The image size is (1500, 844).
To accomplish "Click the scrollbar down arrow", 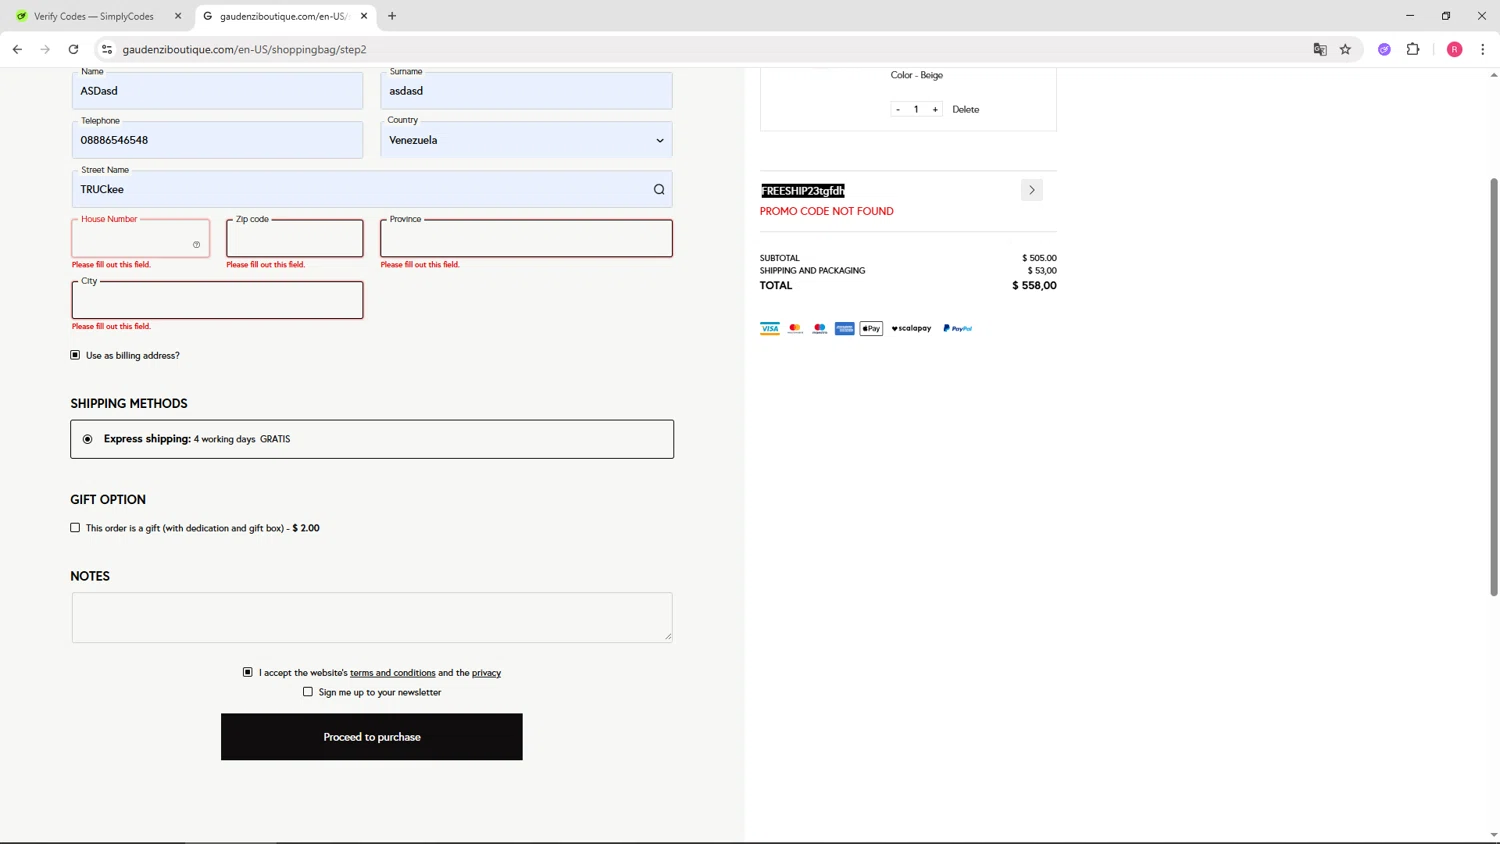I will pos(1494,835).
